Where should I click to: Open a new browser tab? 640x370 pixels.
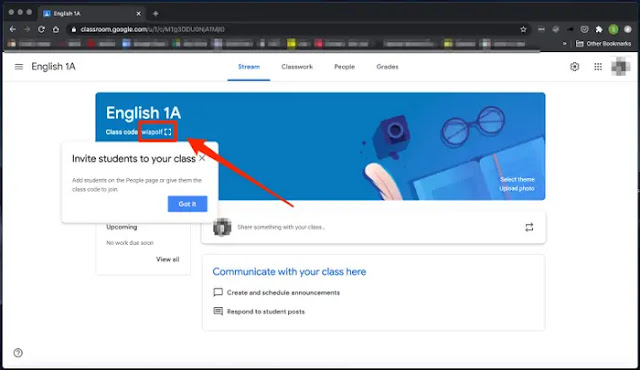(x=156, y=13)
